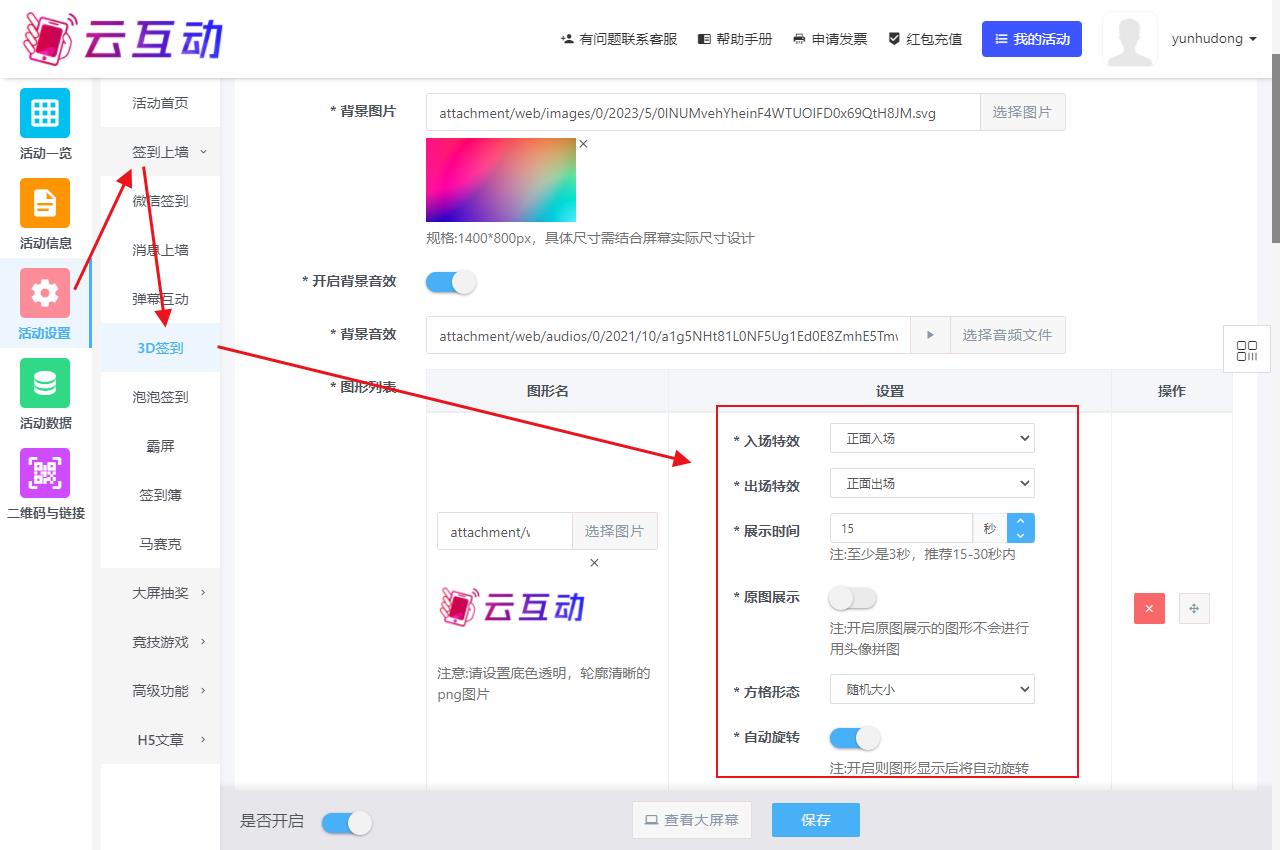Decrease 展示时间 with down arrow
This screenshot has width=1280, height=850.
(x=1021, y=535)
